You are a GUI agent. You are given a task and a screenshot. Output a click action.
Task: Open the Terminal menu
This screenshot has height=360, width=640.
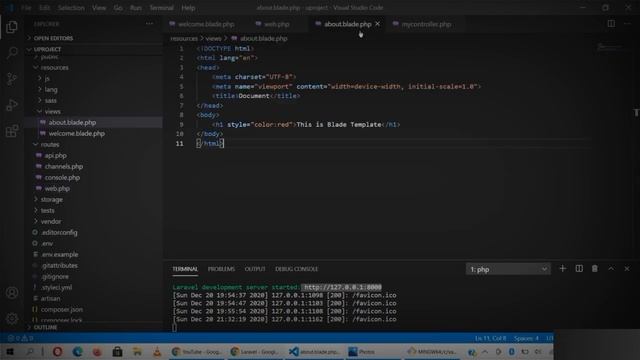pyautogui.click(x=161, y=8)
